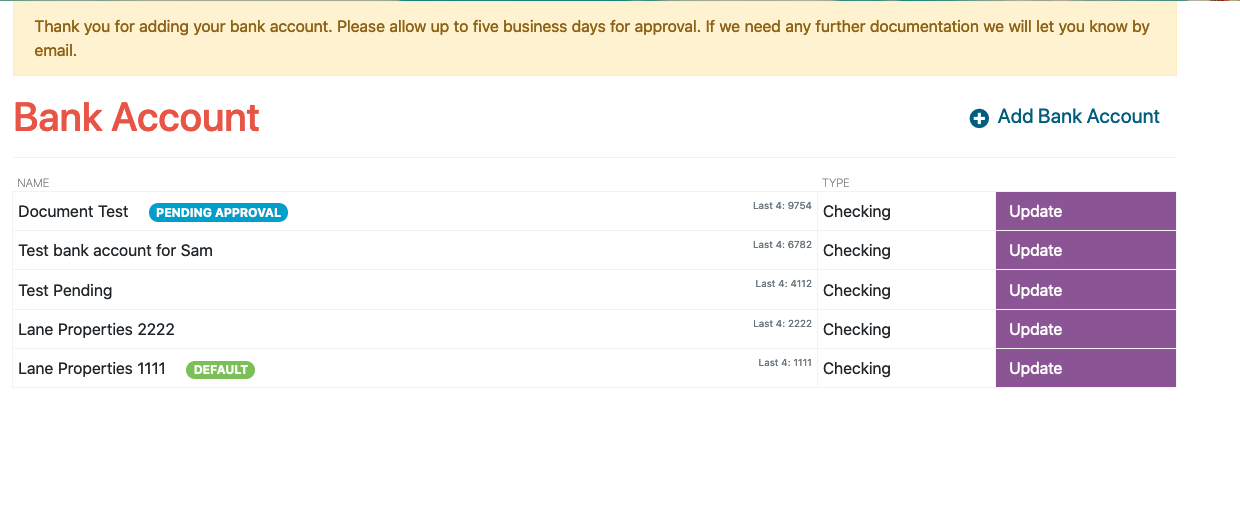1240x507 pixels.
Task: Click the plus icon beside Add Bank Account
Action: 979,118
